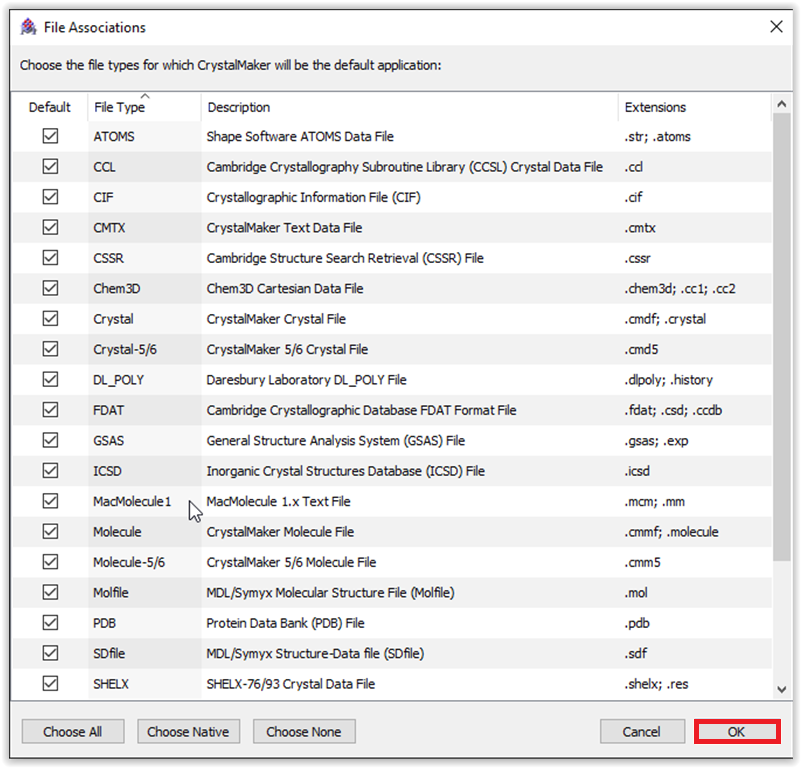Screen dimensions: 801x768
Task: Disable the CIF default association
Action: click(50, 197)
